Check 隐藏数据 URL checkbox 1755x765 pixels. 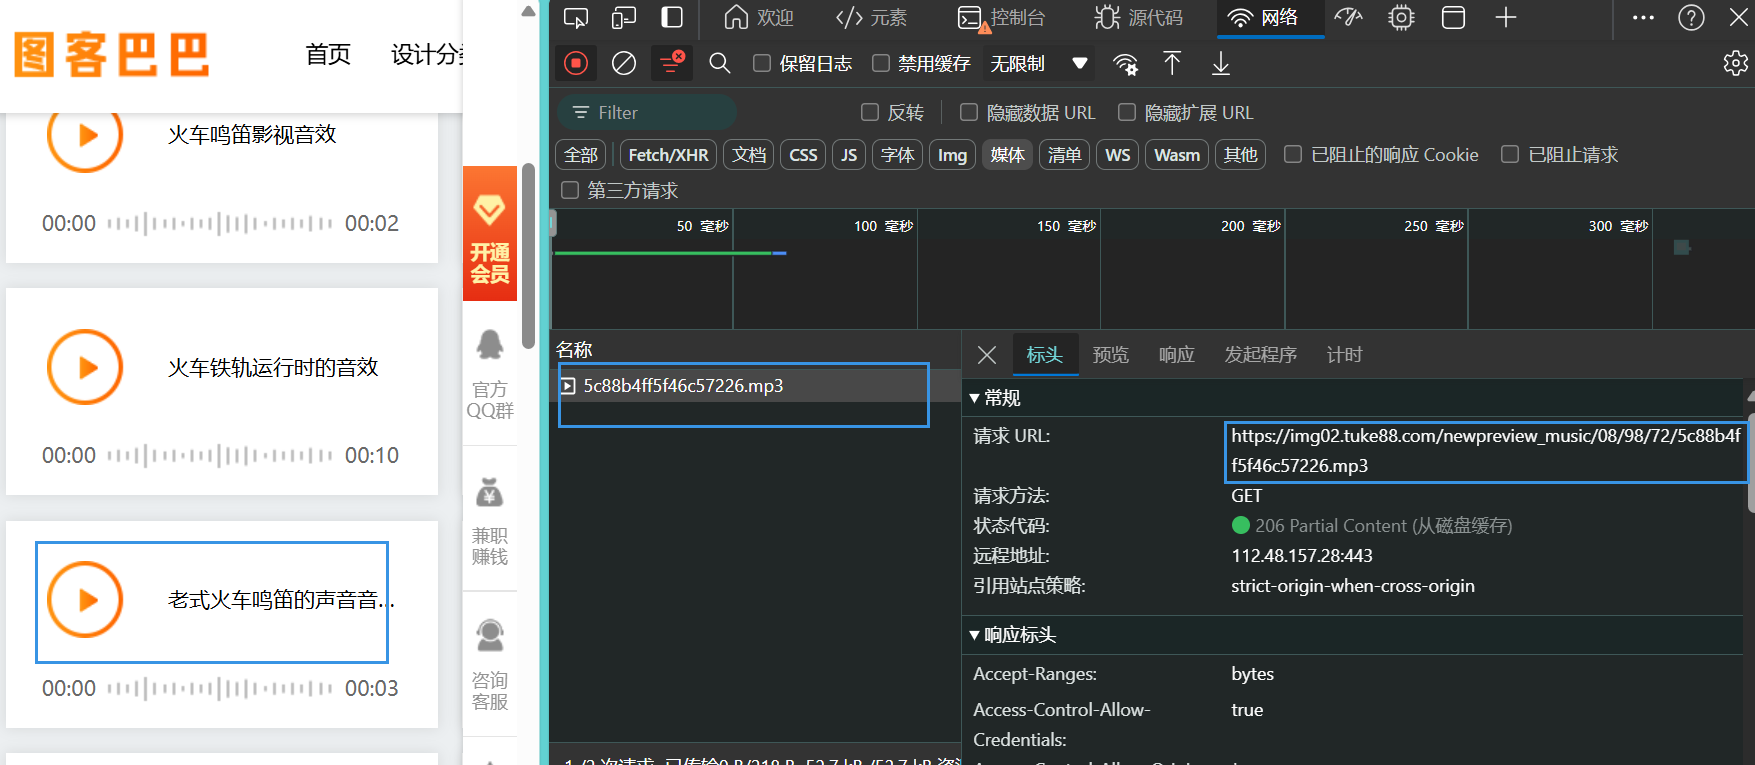coord(969,112)
